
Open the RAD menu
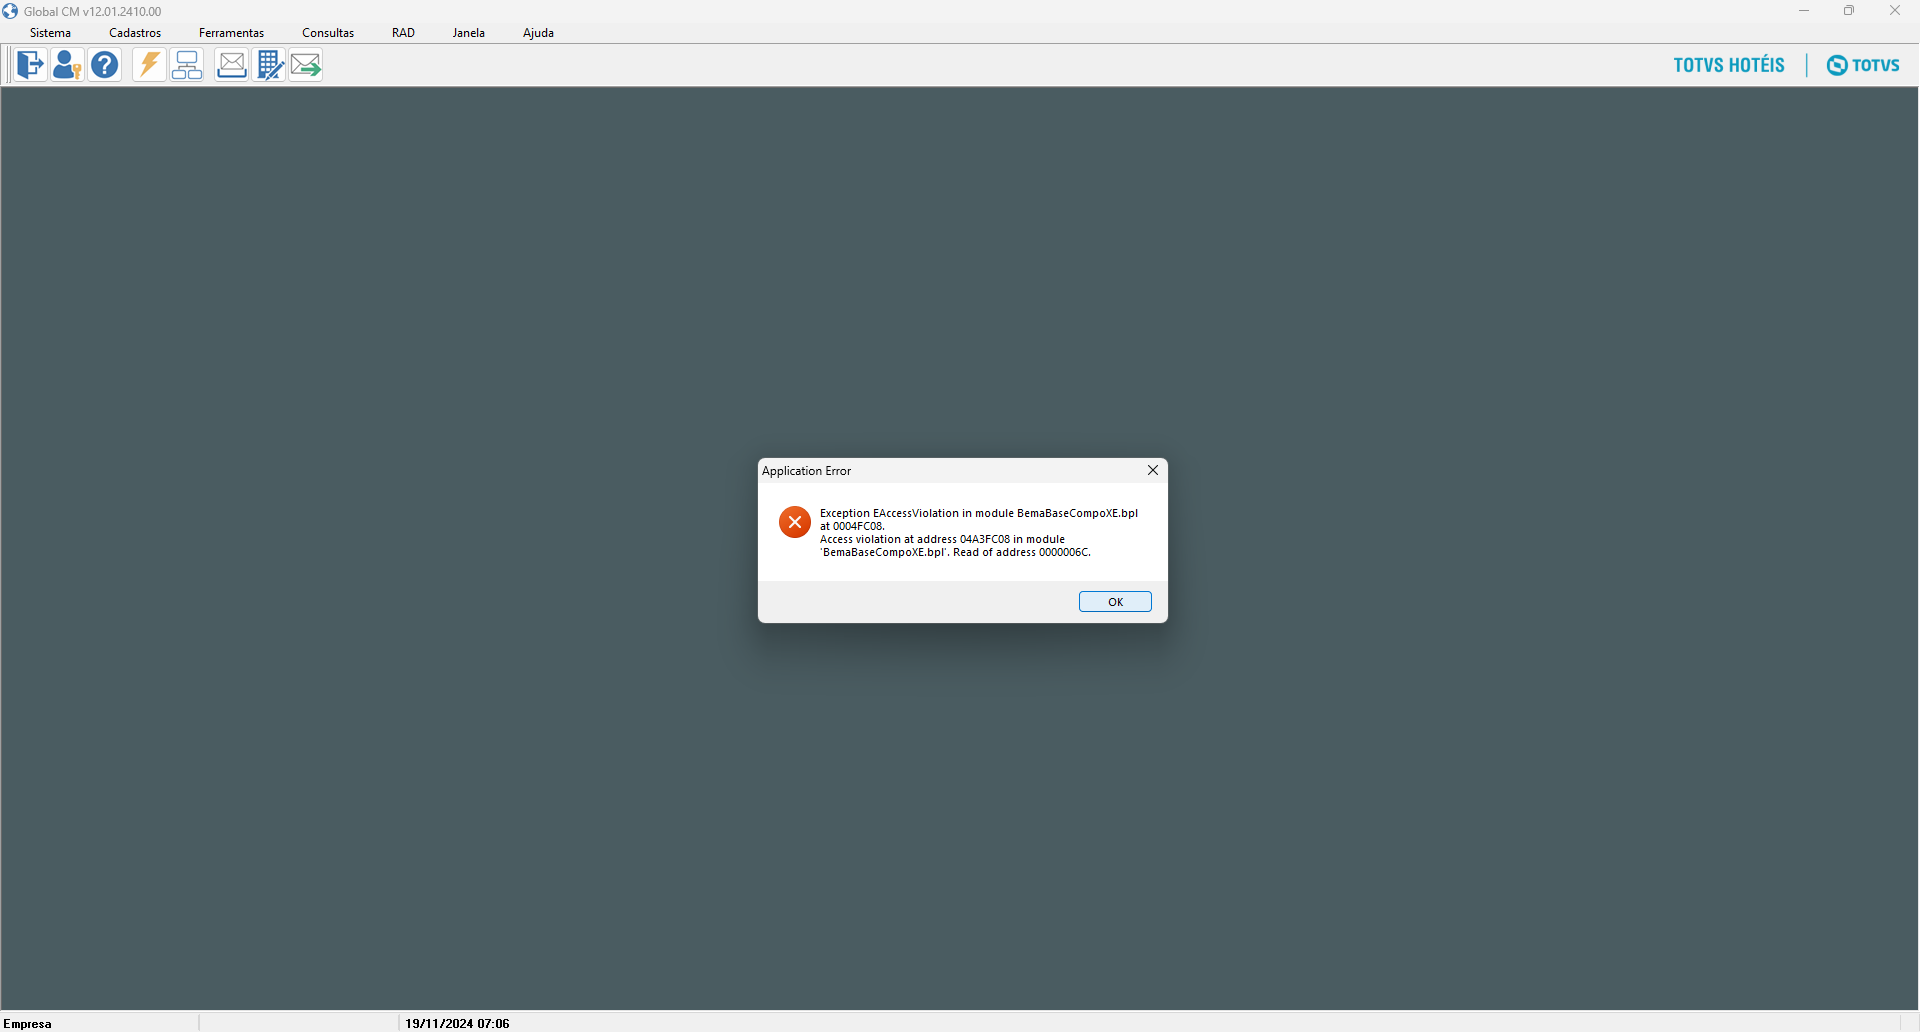(x=403, y=33)
